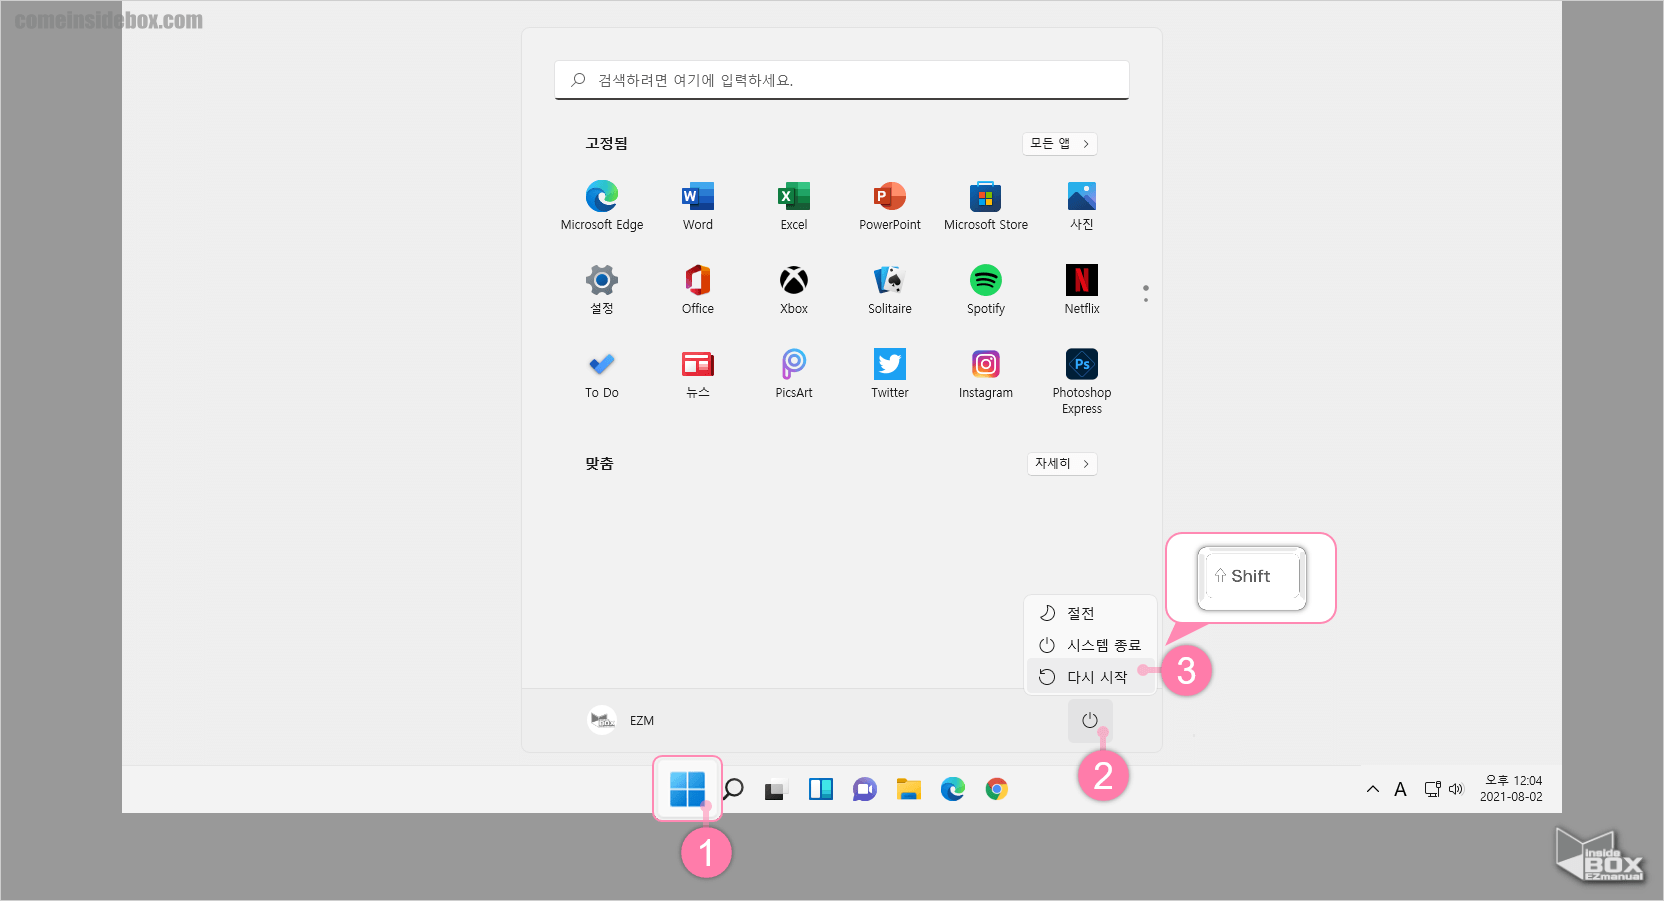Select 다시 시작 (Restart) option
The width and height of the screenshot is (1664, 901).
coord(1091,677)
